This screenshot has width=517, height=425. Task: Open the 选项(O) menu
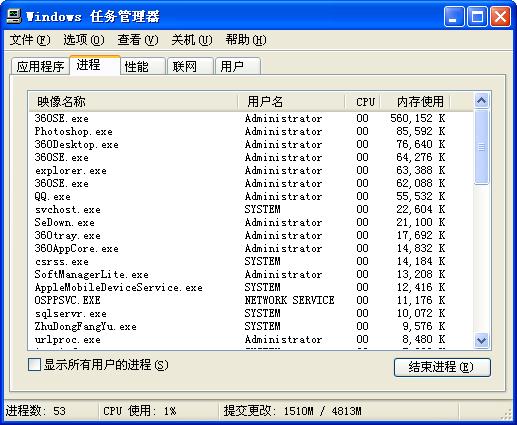(x=84, y=40)
